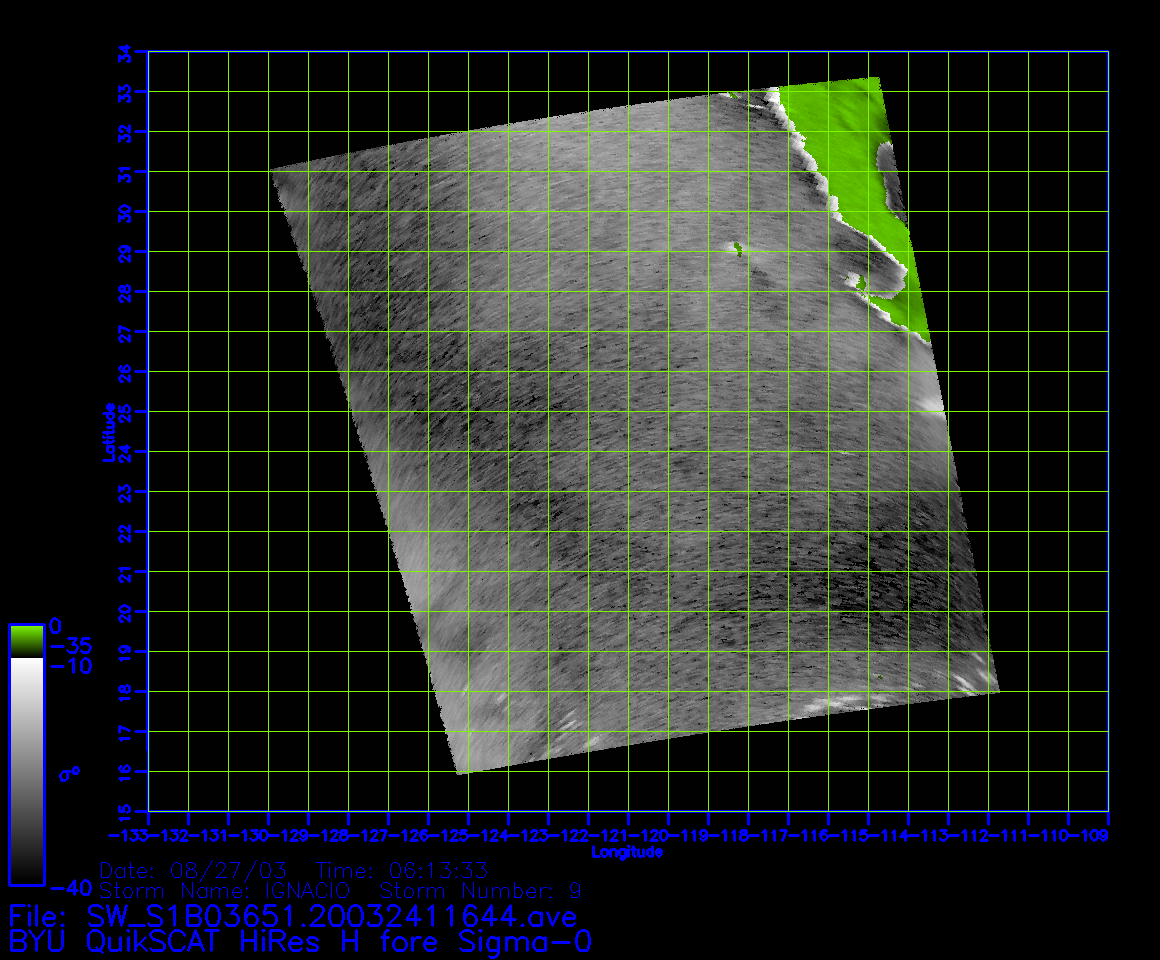Select the small green island in the ocean
Image resolution: width=1160 pixels, height=960 pixels.
737,248
